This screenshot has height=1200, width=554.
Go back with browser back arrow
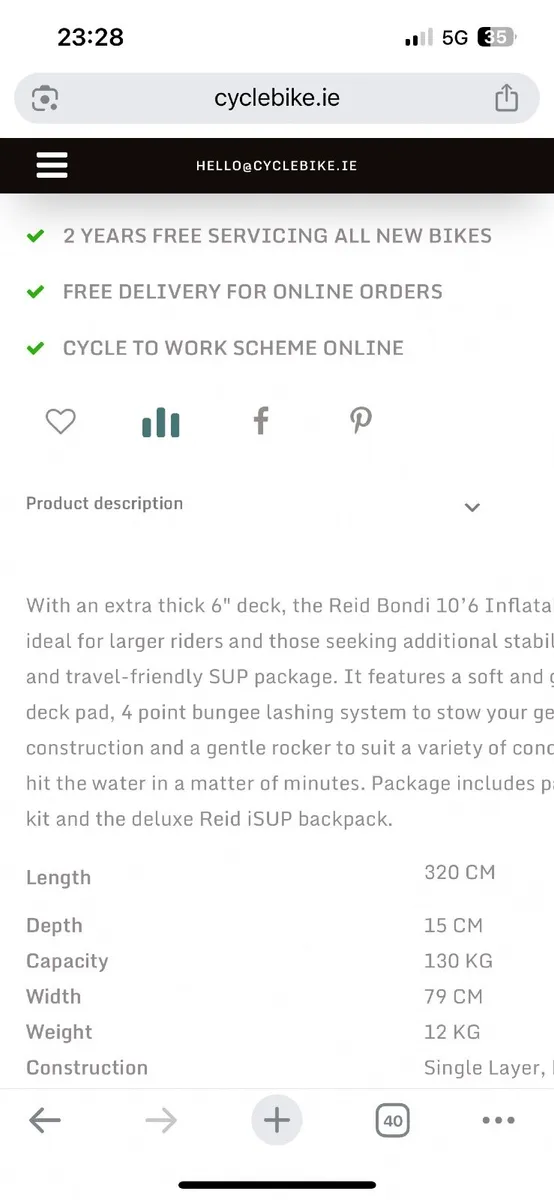coord(45,1120)
